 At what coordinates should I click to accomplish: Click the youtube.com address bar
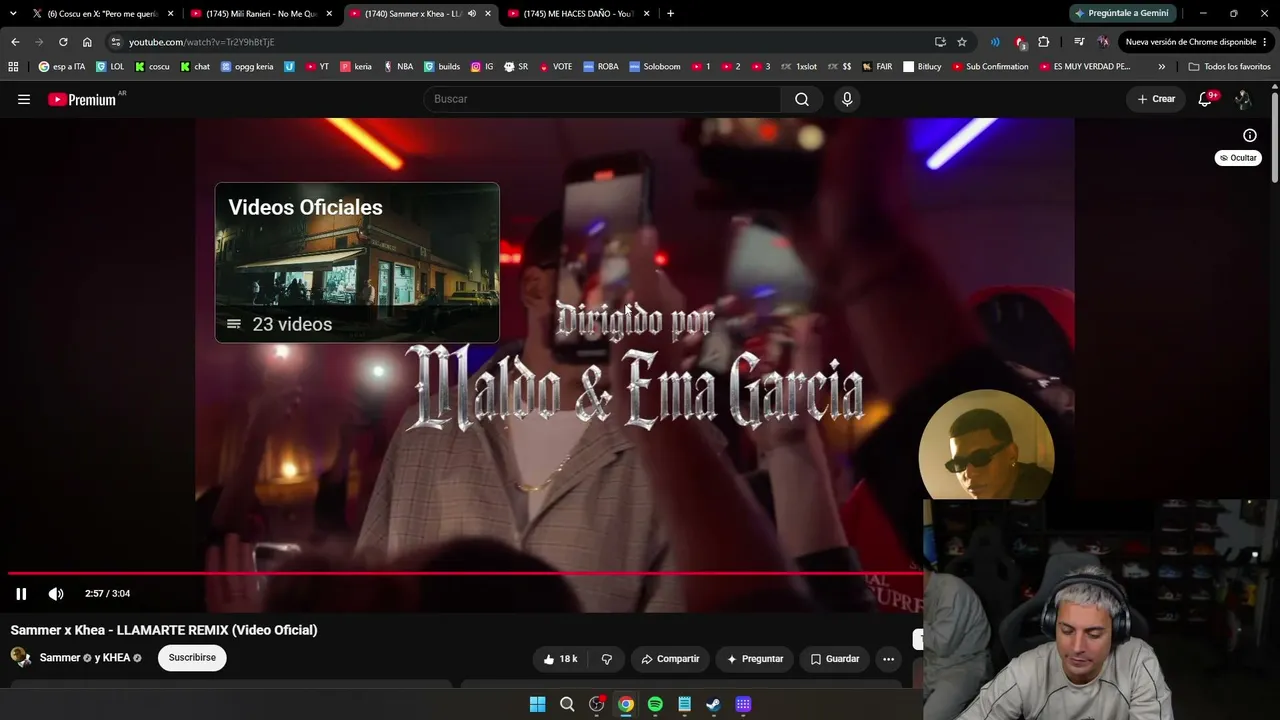520,42
